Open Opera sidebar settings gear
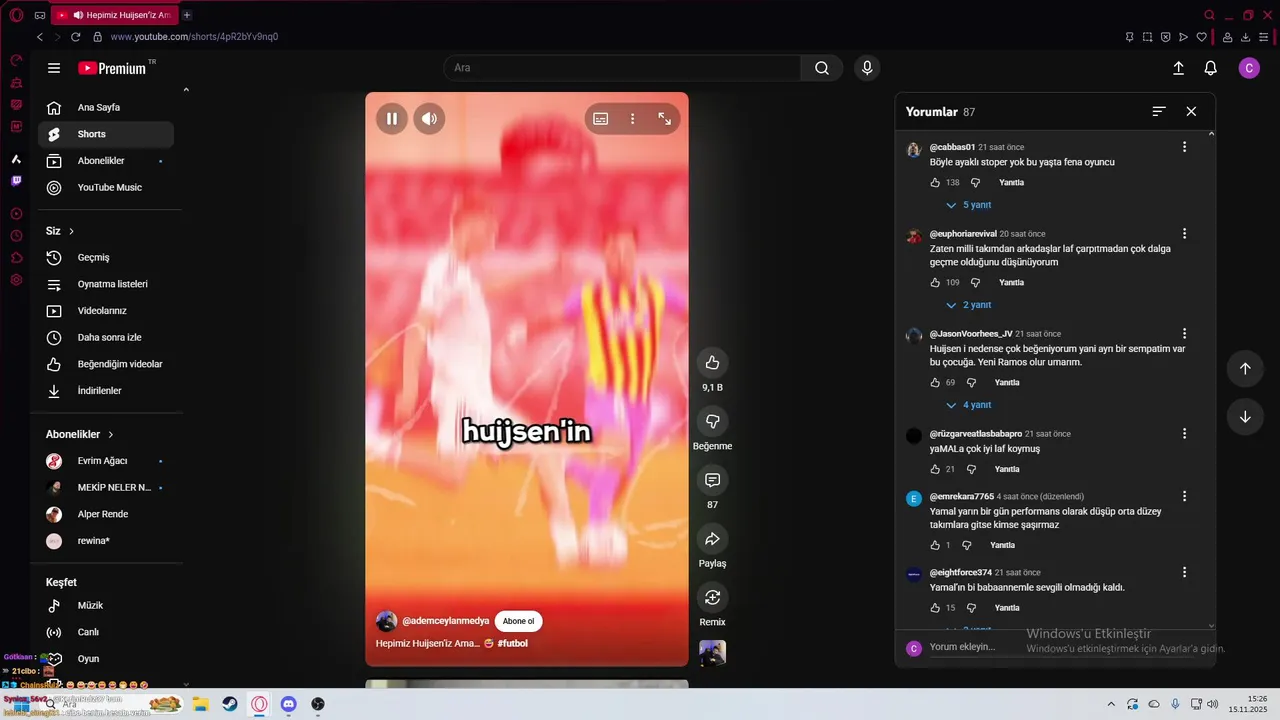 [x=16, y=280]
